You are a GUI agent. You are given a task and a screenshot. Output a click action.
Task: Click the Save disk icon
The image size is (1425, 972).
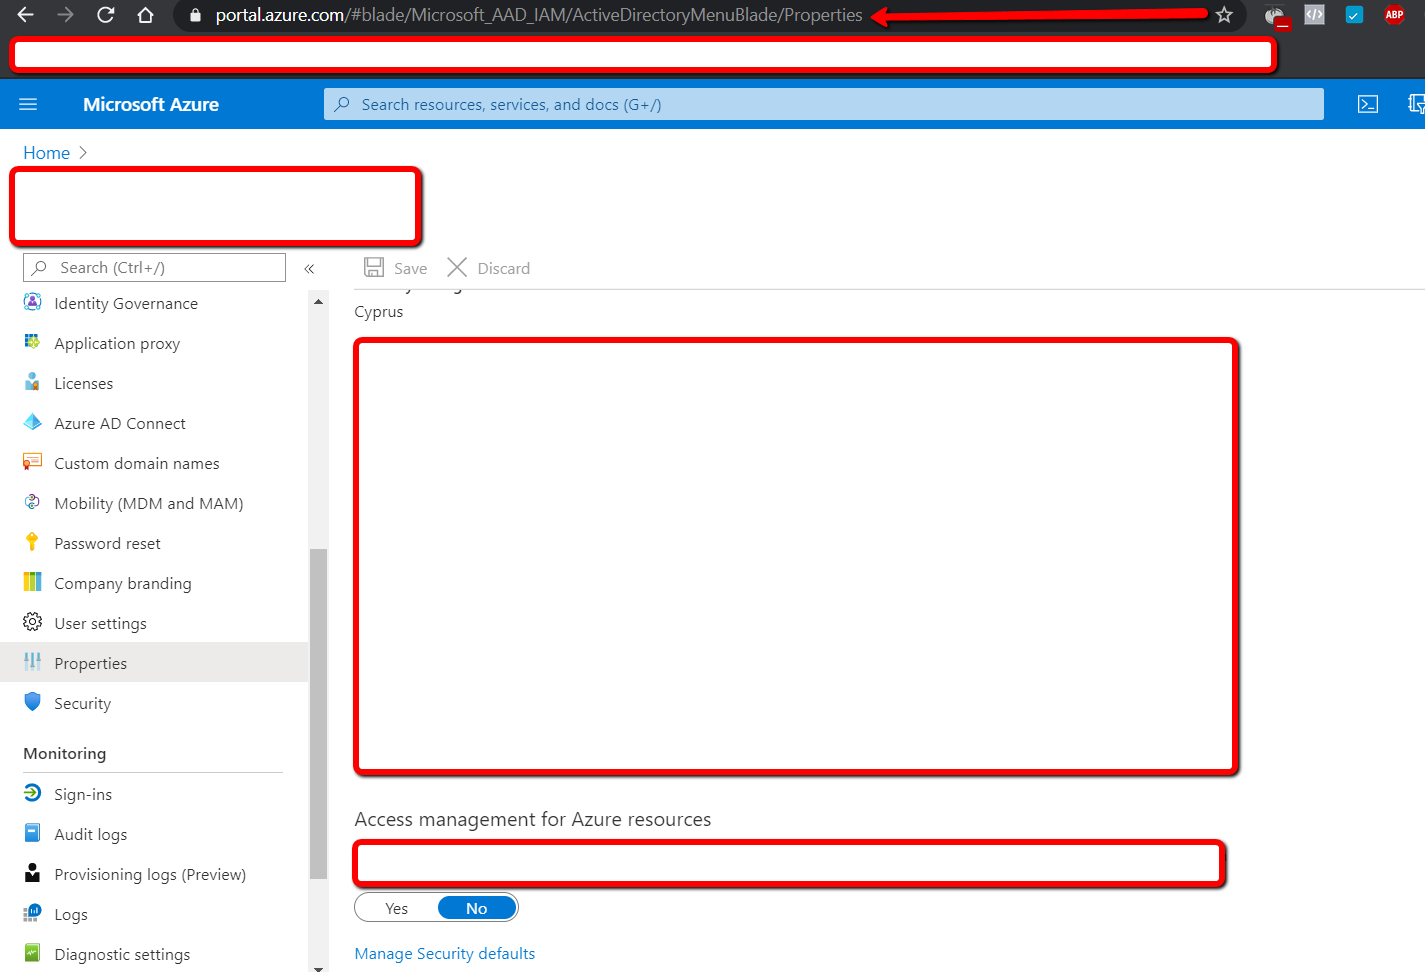[x=374, y=267]
